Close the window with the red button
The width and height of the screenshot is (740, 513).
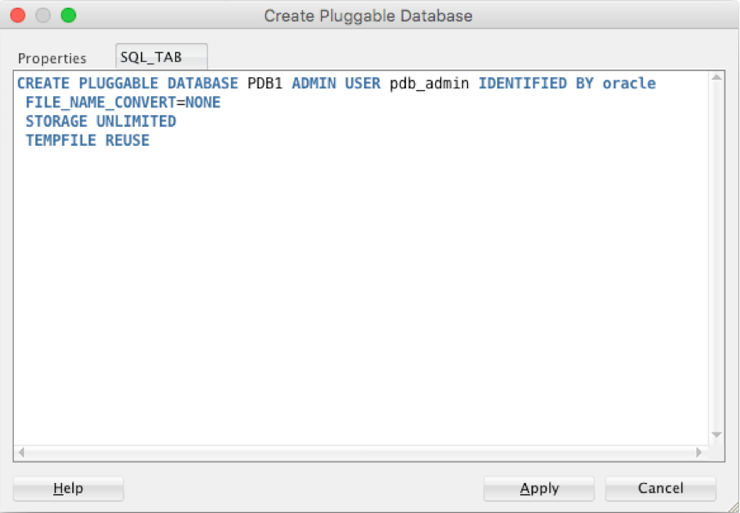pyautogui.click(x=21, y=16)
